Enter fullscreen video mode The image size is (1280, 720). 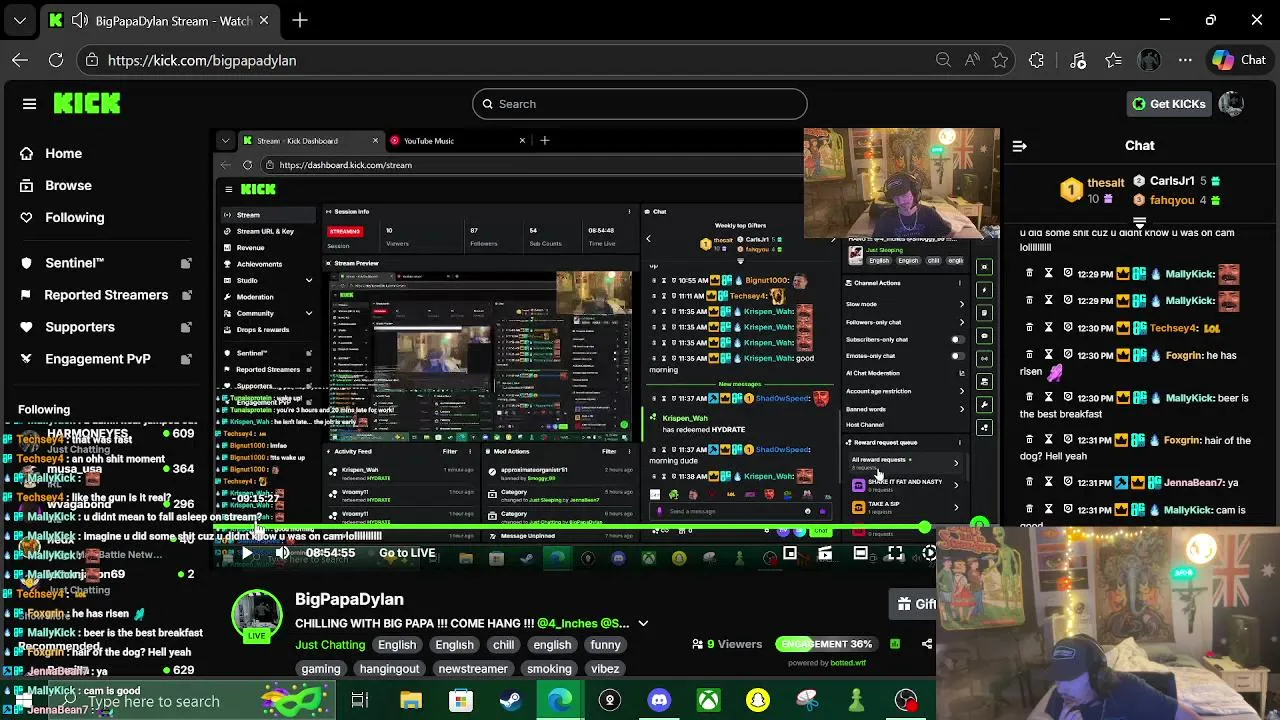895,553
